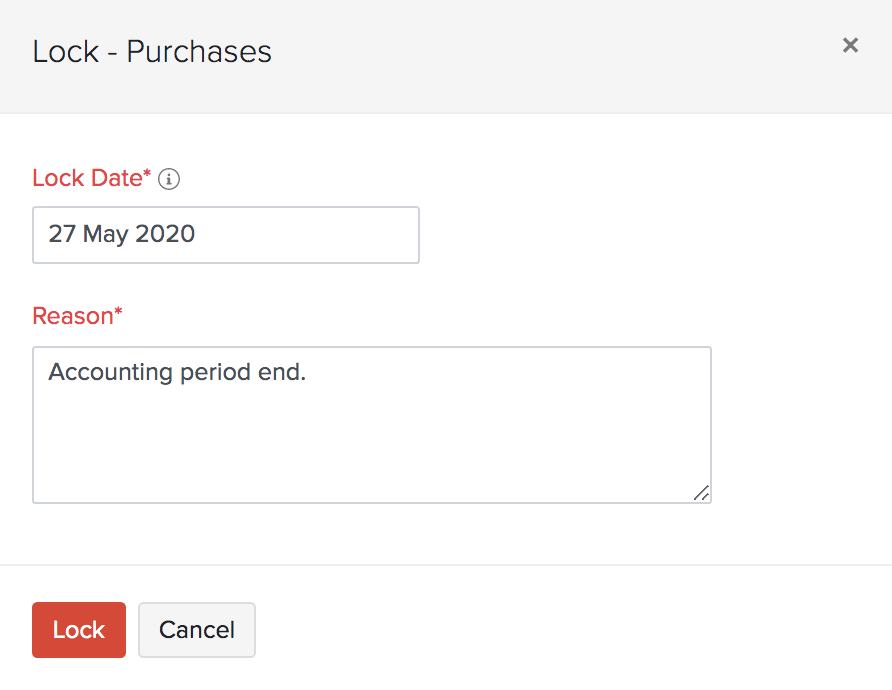
Task: Click the 'Lock - Purchases' dialog title
Action: [x=152, y=51]
